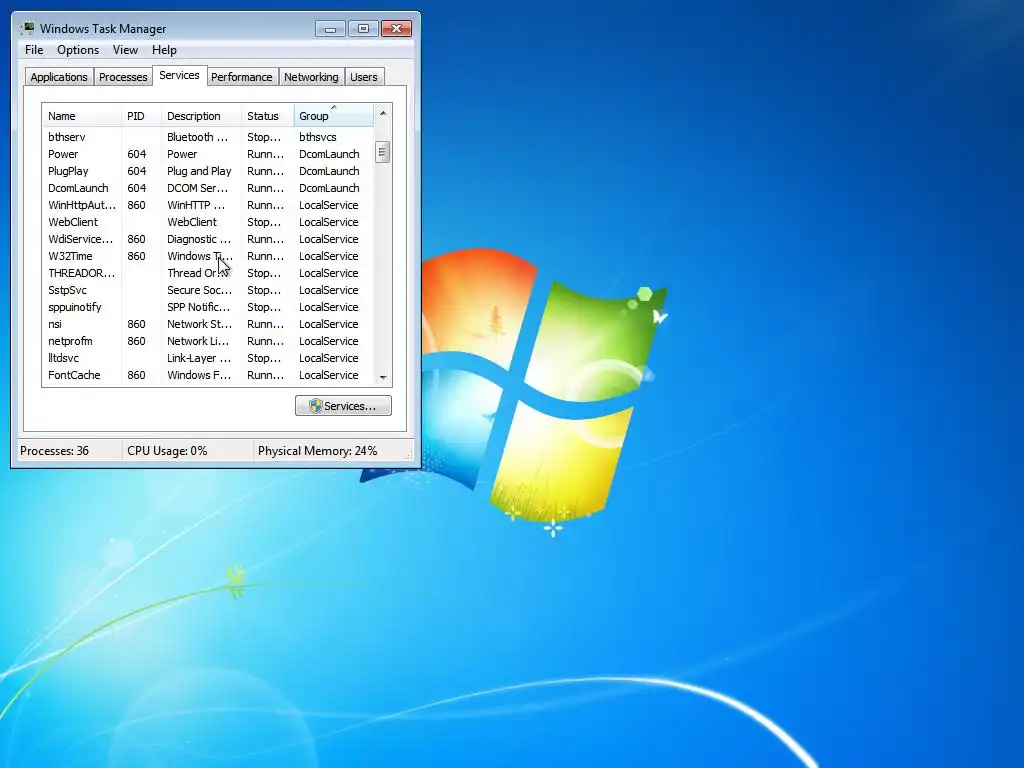The image size is (1024, 768).
Task: Click the Windows F... description cell
Action: point(199,375)
